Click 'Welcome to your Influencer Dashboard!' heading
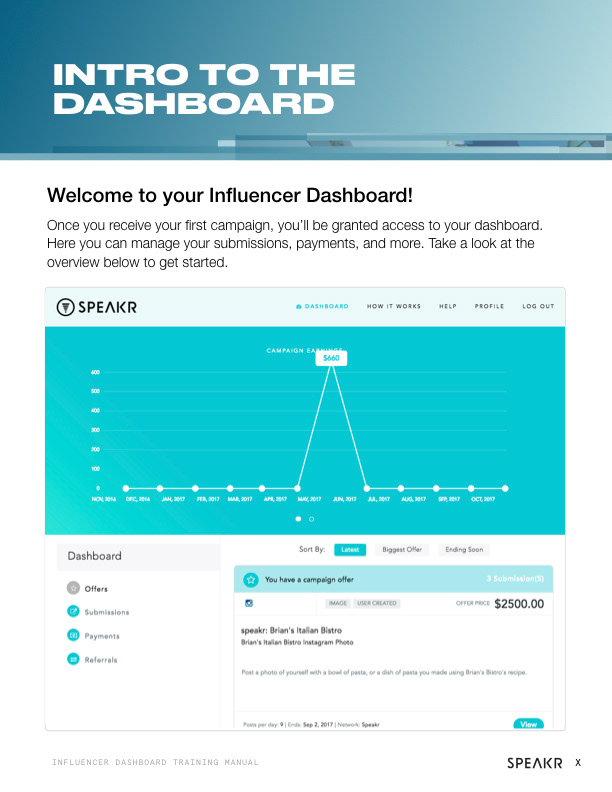The width and height of the screenshot is (612, 792). (230, 195)
